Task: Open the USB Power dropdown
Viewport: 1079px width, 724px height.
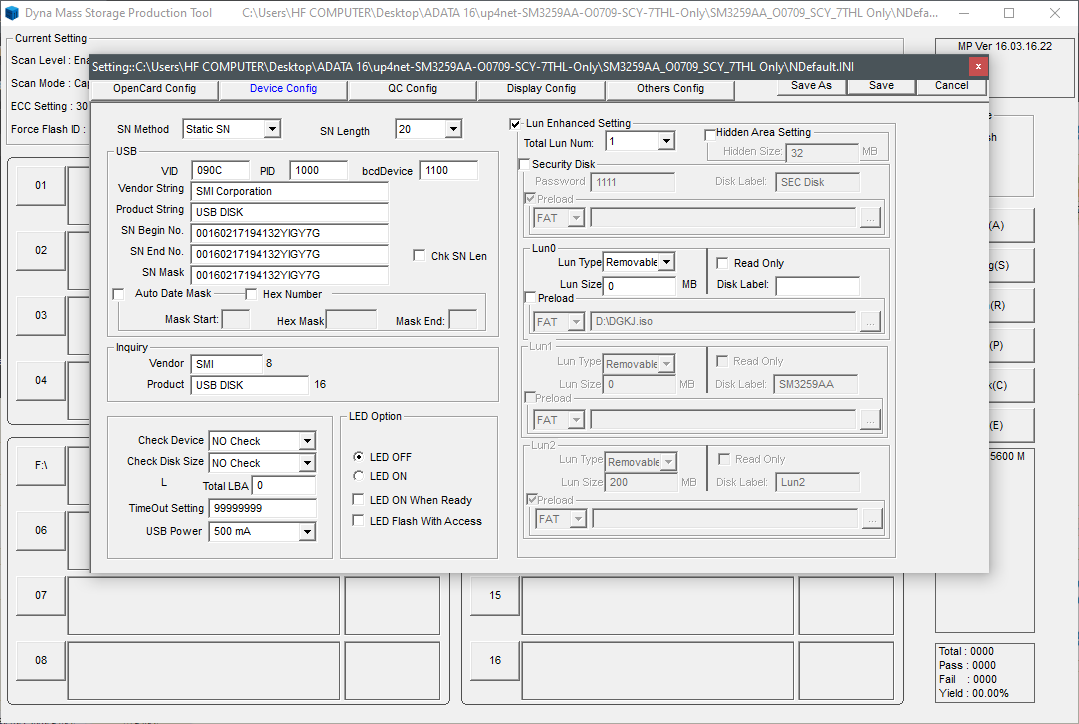Action: [x=308, y=531]
